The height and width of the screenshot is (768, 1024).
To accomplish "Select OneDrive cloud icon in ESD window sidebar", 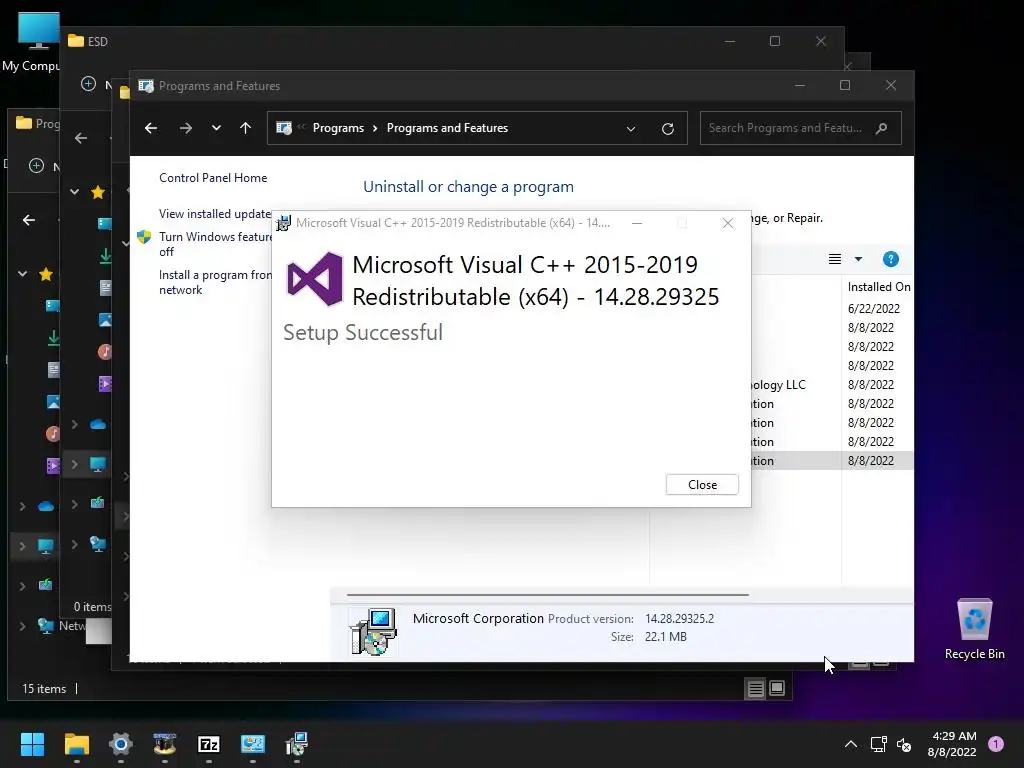I will [98, 424].
